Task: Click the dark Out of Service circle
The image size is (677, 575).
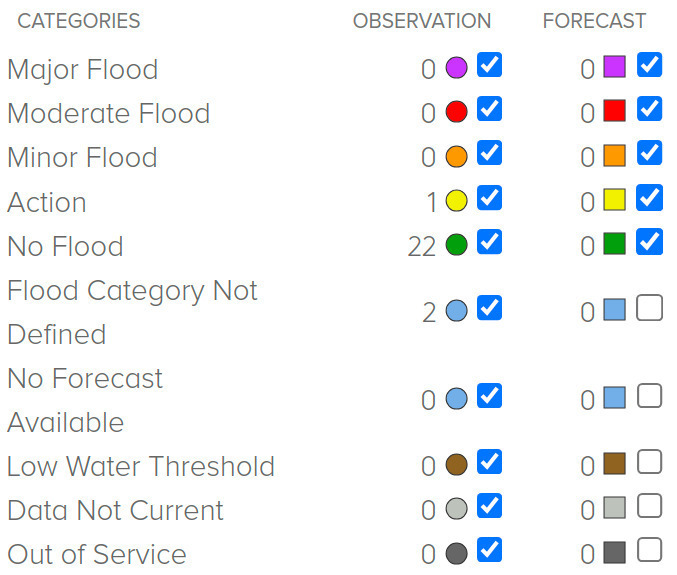Action: 456,553
